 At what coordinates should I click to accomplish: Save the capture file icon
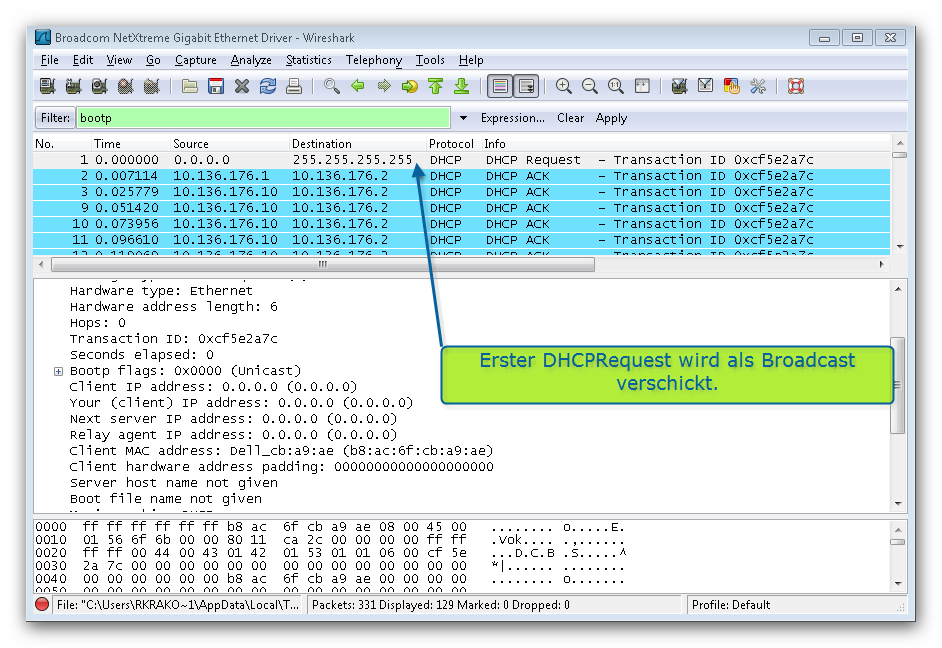(216, 86)
